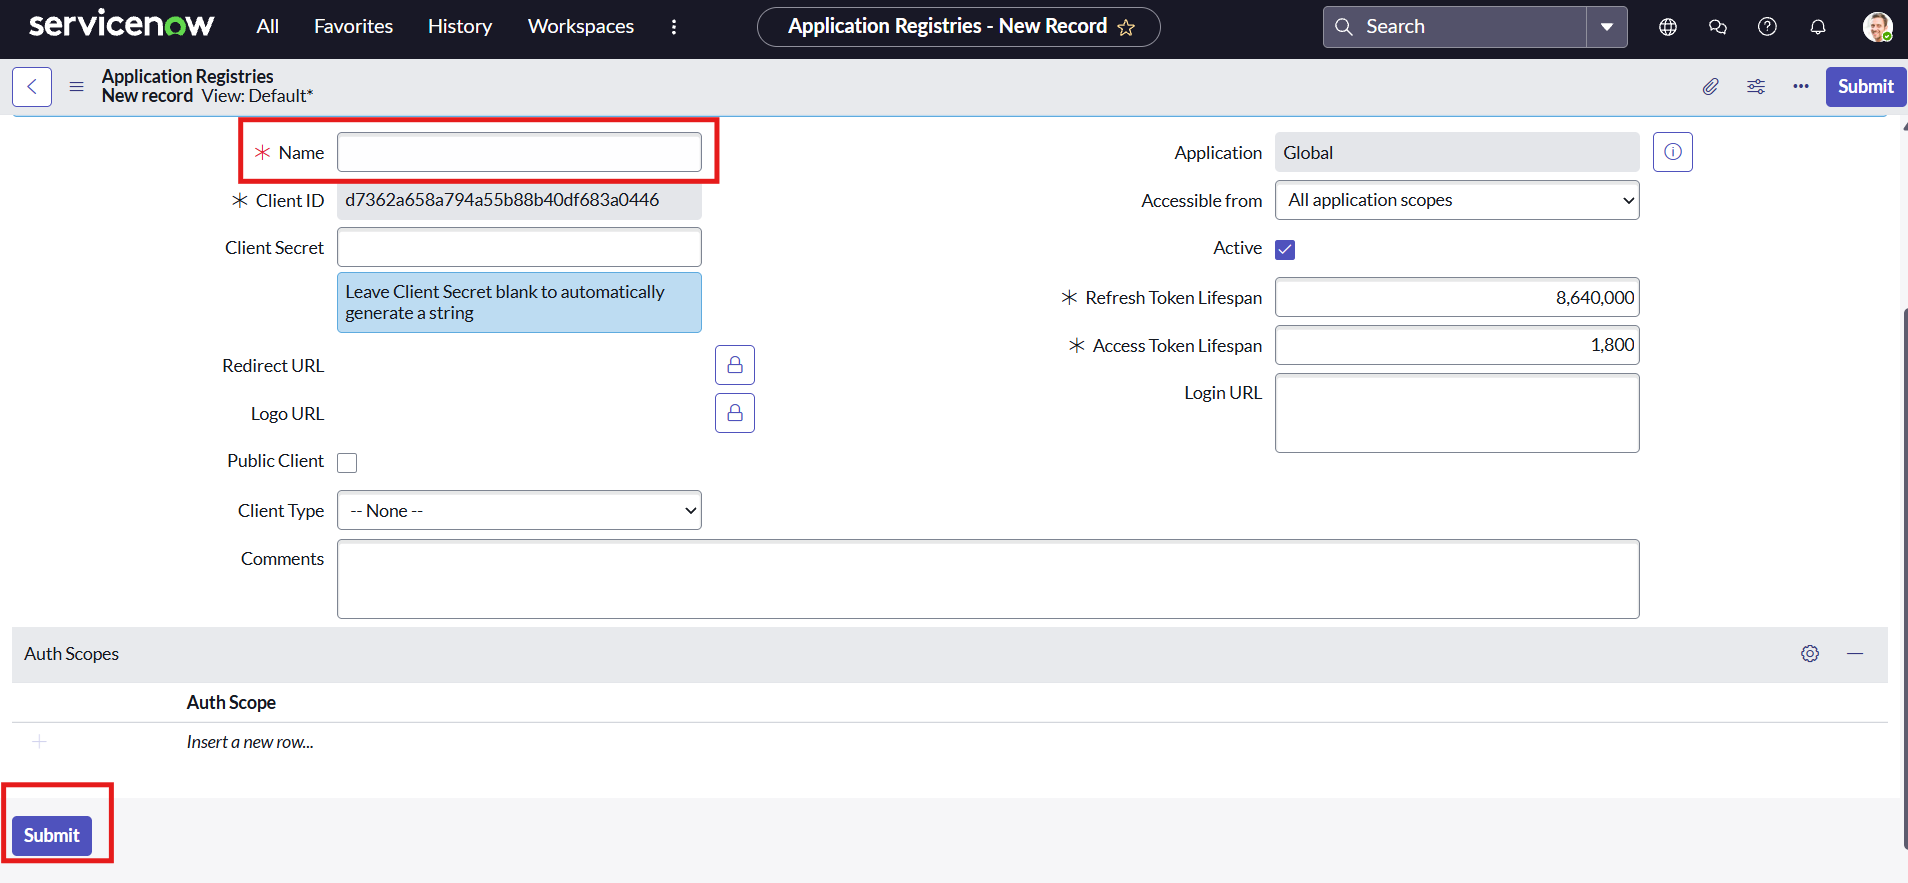Open the Favorites menu

coord(353,27)
